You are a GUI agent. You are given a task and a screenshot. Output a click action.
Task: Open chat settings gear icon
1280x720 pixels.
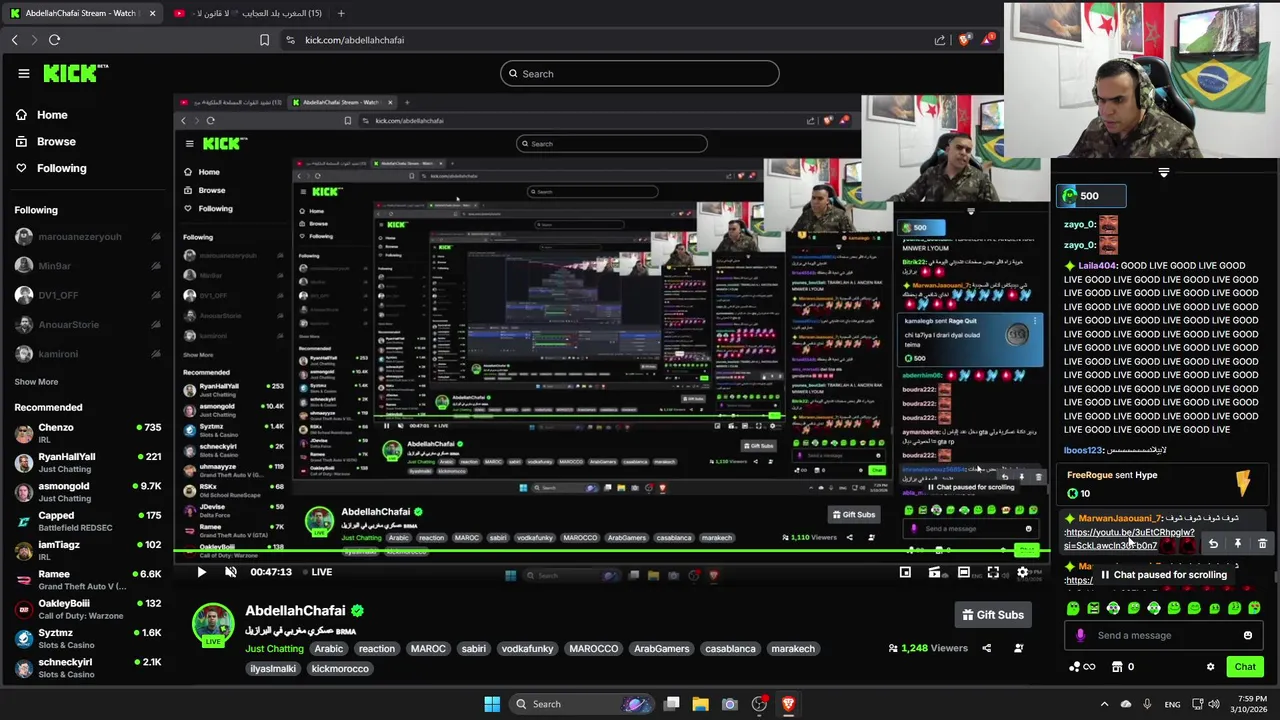1210,667
